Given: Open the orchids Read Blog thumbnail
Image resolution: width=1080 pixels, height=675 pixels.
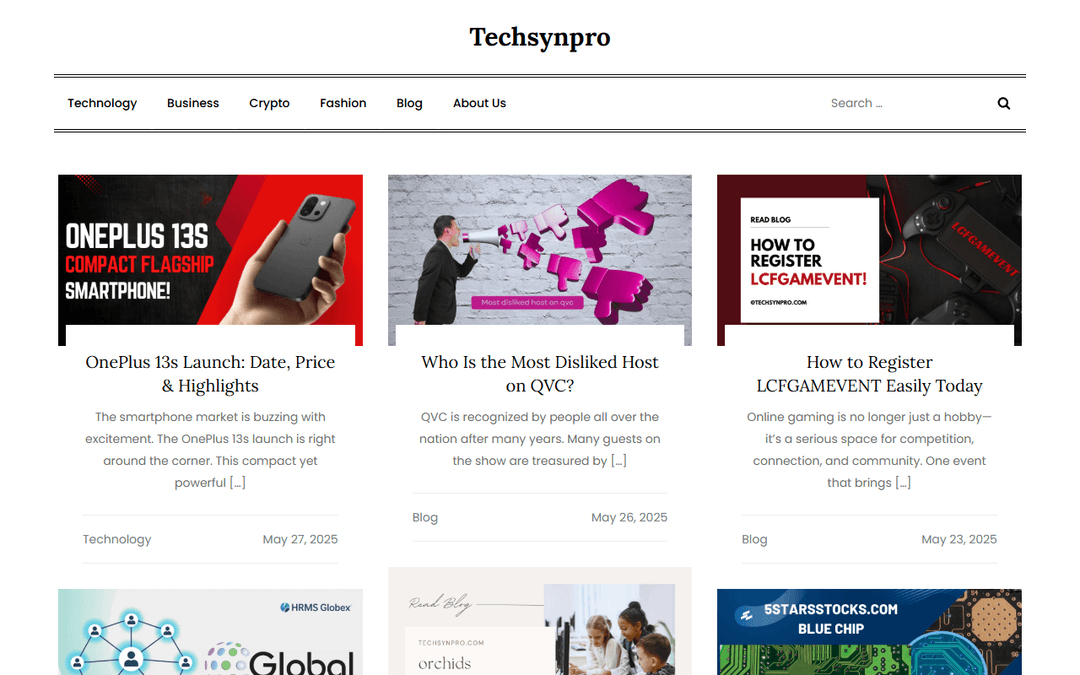Looking at the screenshot, I should pyautogui.click(x=540, y=621).
